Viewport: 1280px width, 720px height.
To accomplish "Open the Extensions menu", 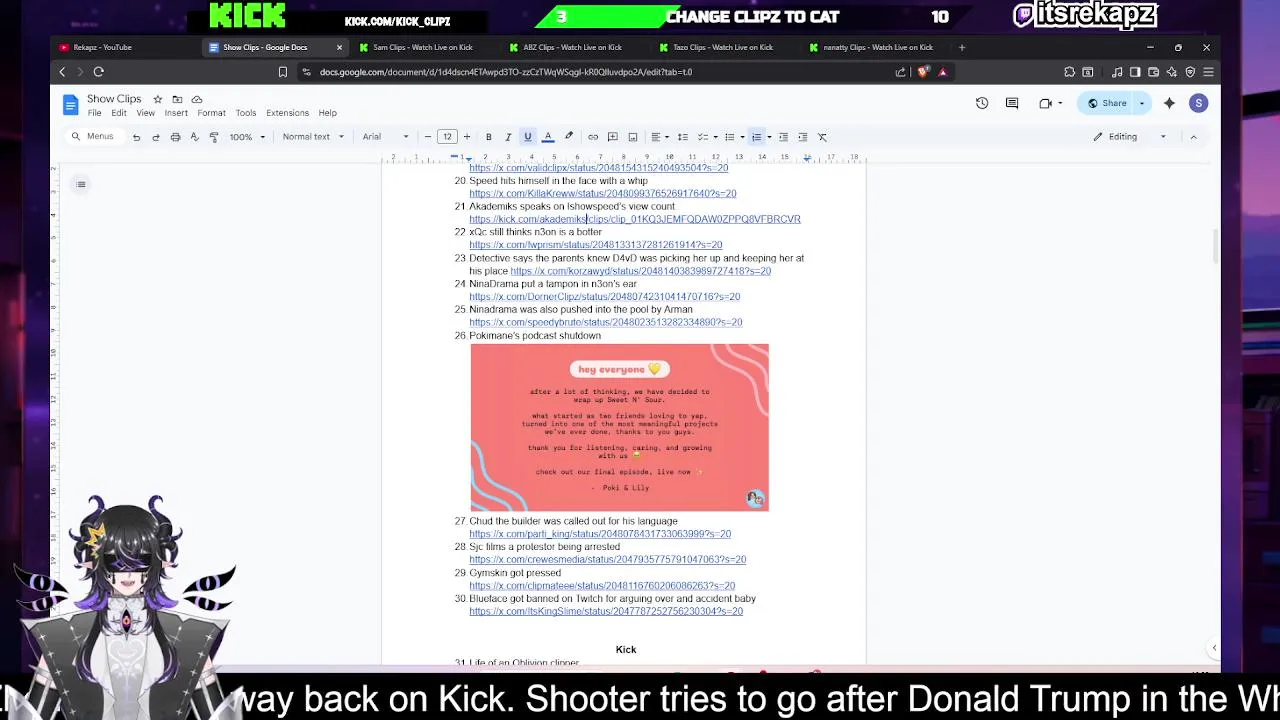I will tap(287, 113).
